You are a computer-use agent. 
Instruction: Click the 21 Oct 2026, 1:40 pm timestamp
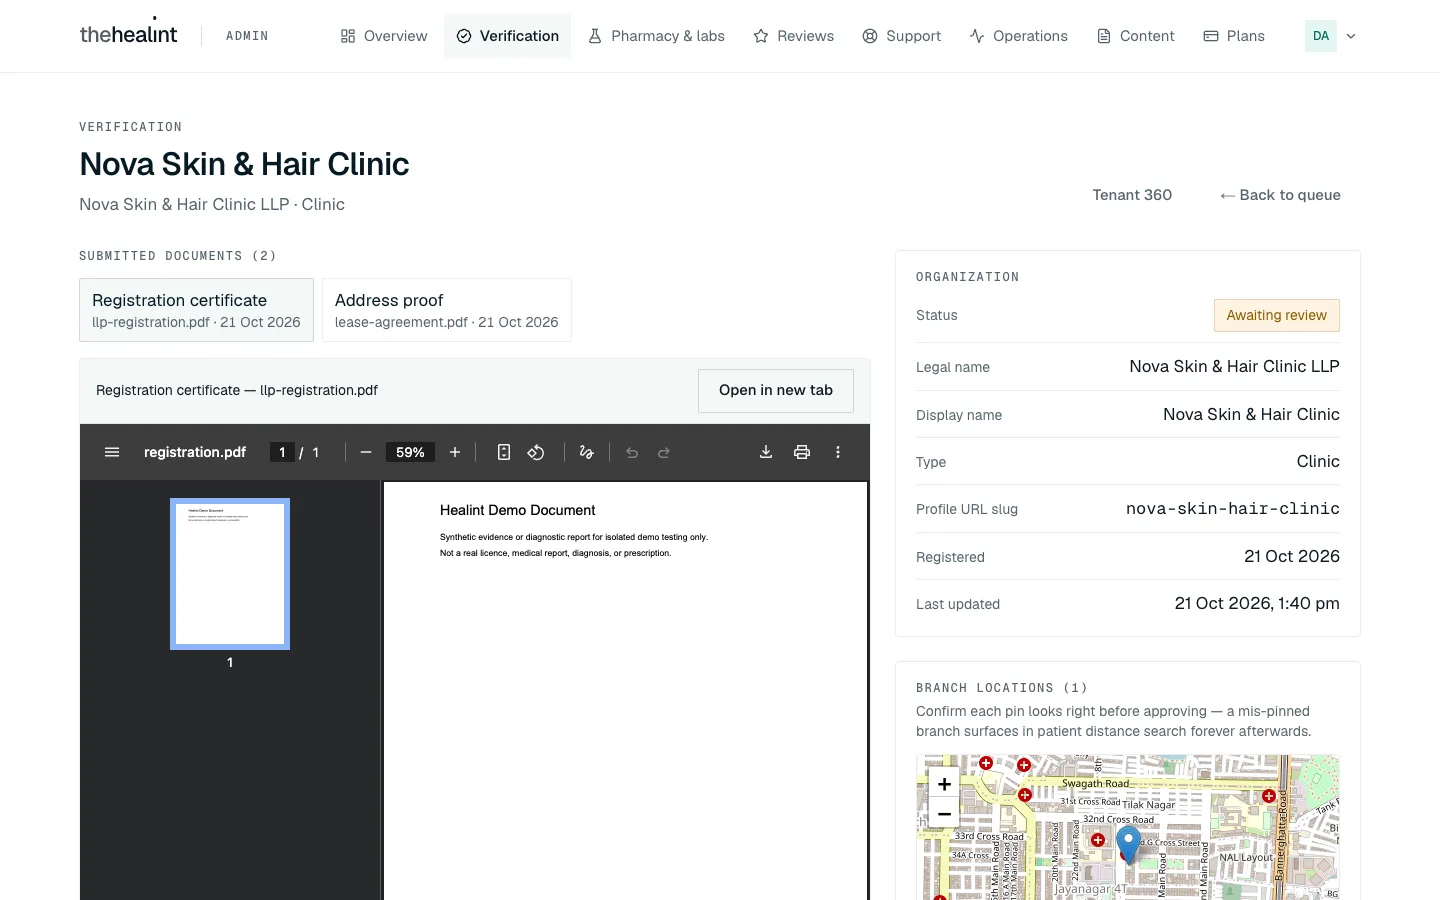click(x=1257, y=604)
